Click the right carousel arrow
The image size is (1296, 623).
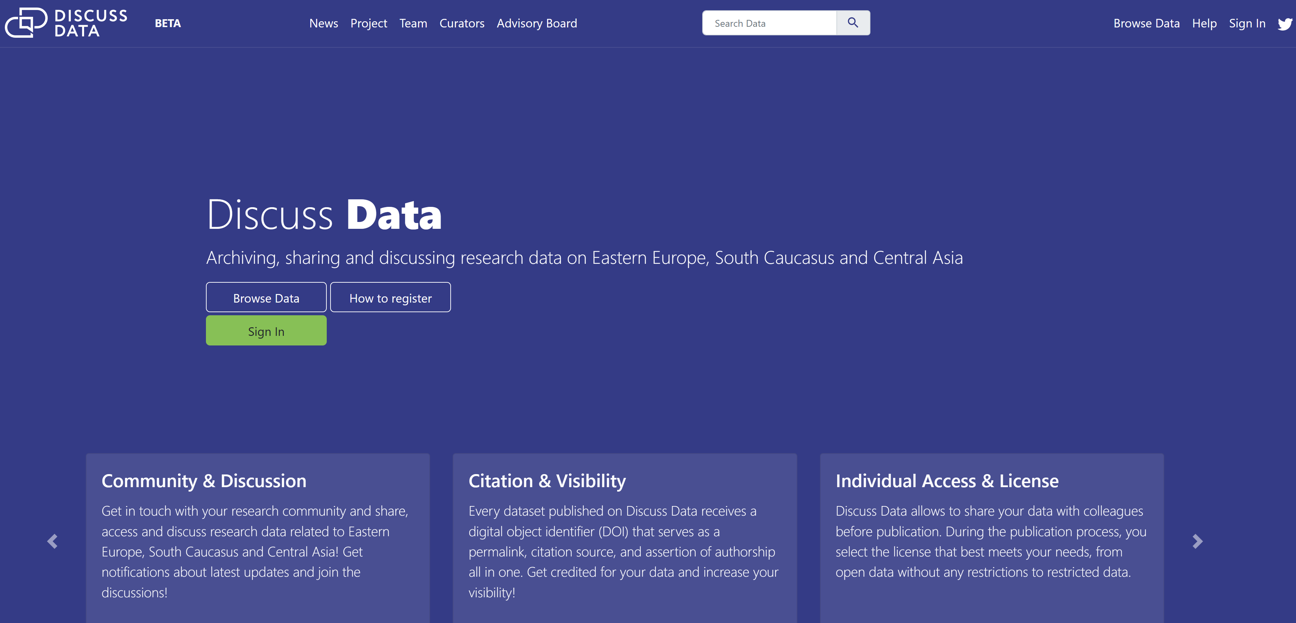(x=1197, y=541)
